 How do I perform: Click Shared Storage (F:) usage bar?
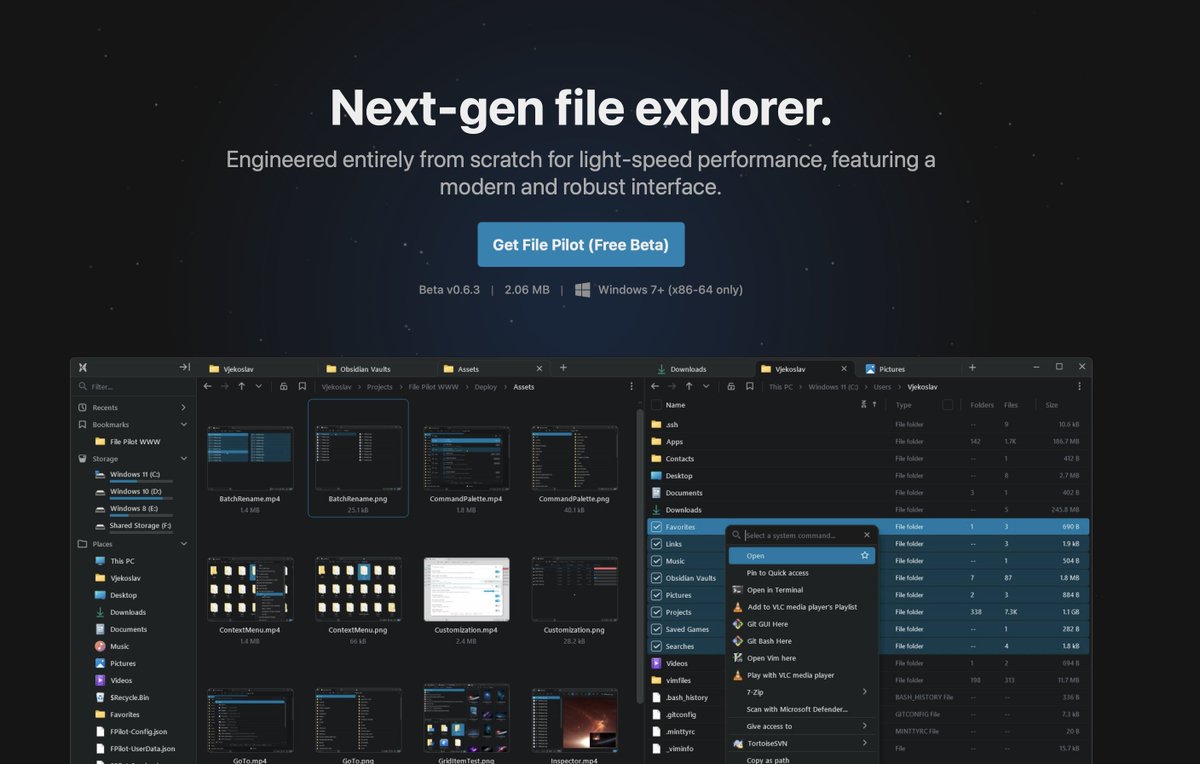pos(140,532)
